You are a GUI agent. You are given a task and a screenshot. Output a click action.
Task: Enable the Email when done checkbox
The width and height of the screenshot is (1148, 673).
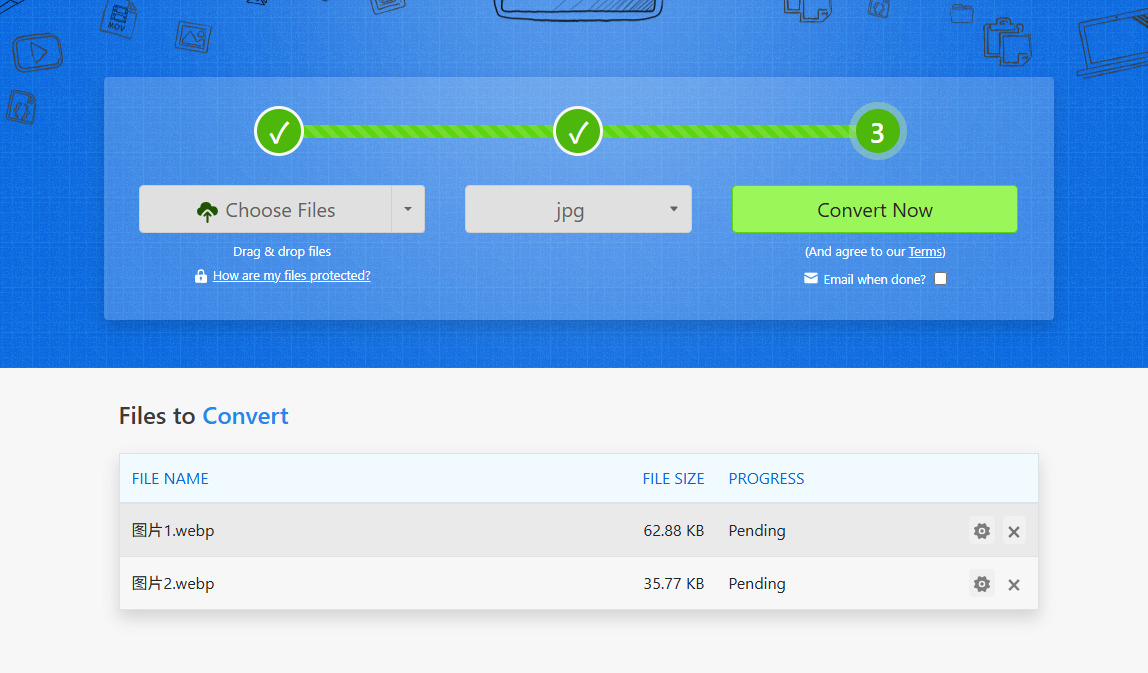click(941, 278)
